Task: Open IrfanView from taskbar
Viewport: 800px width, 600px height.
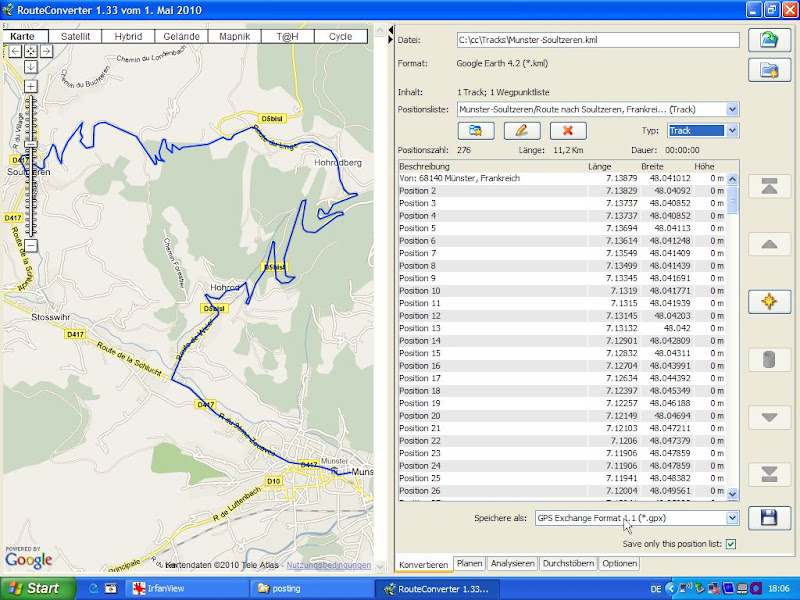Action: coord(187,588)
